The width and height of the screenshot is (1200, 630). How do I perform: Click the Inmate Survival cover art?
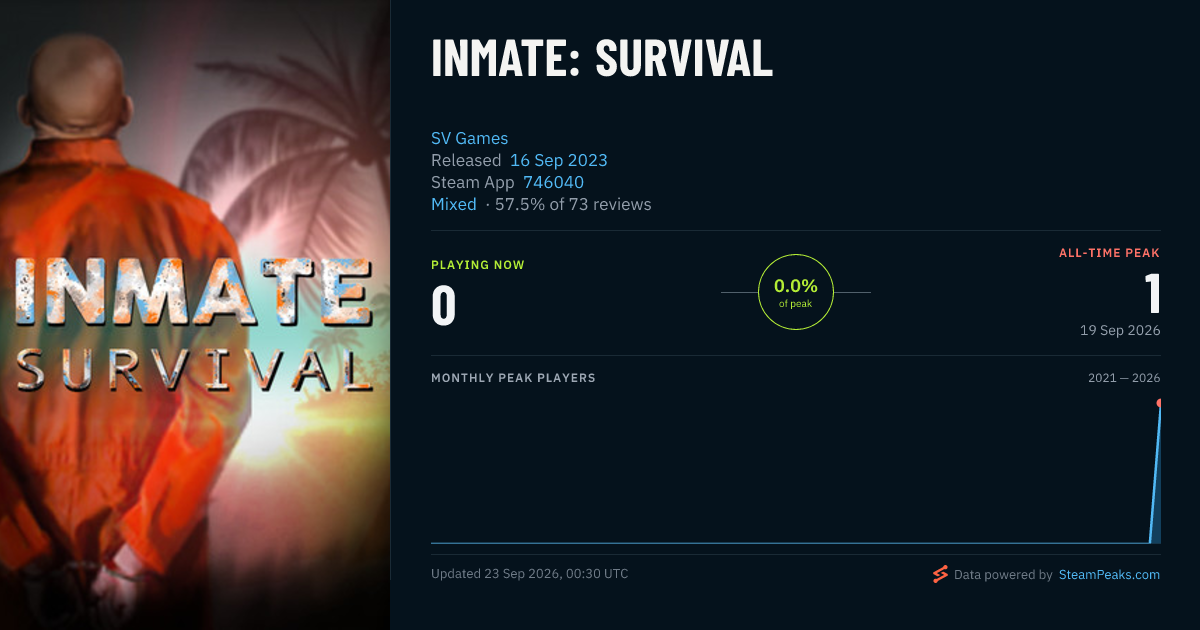(195, 315)
